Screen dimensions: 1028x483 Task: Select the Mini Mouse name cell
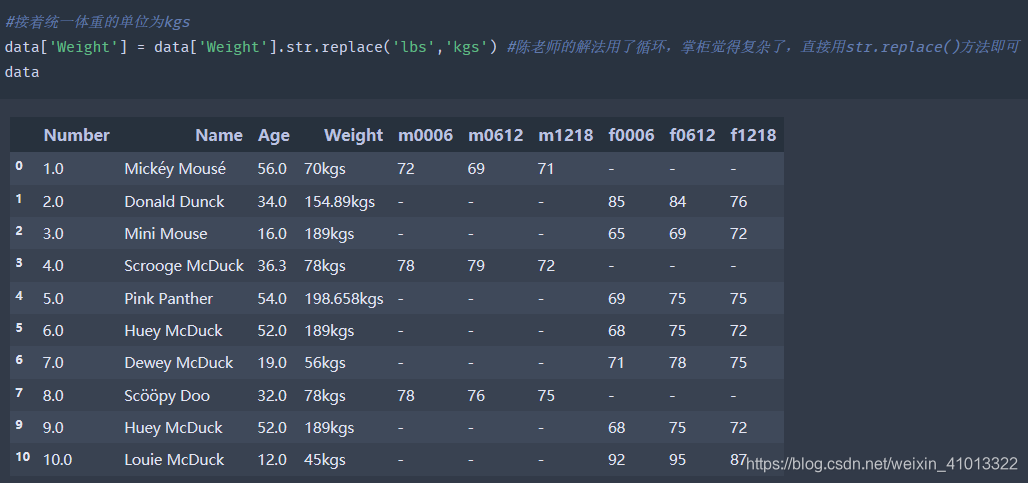tap(166, 233)
